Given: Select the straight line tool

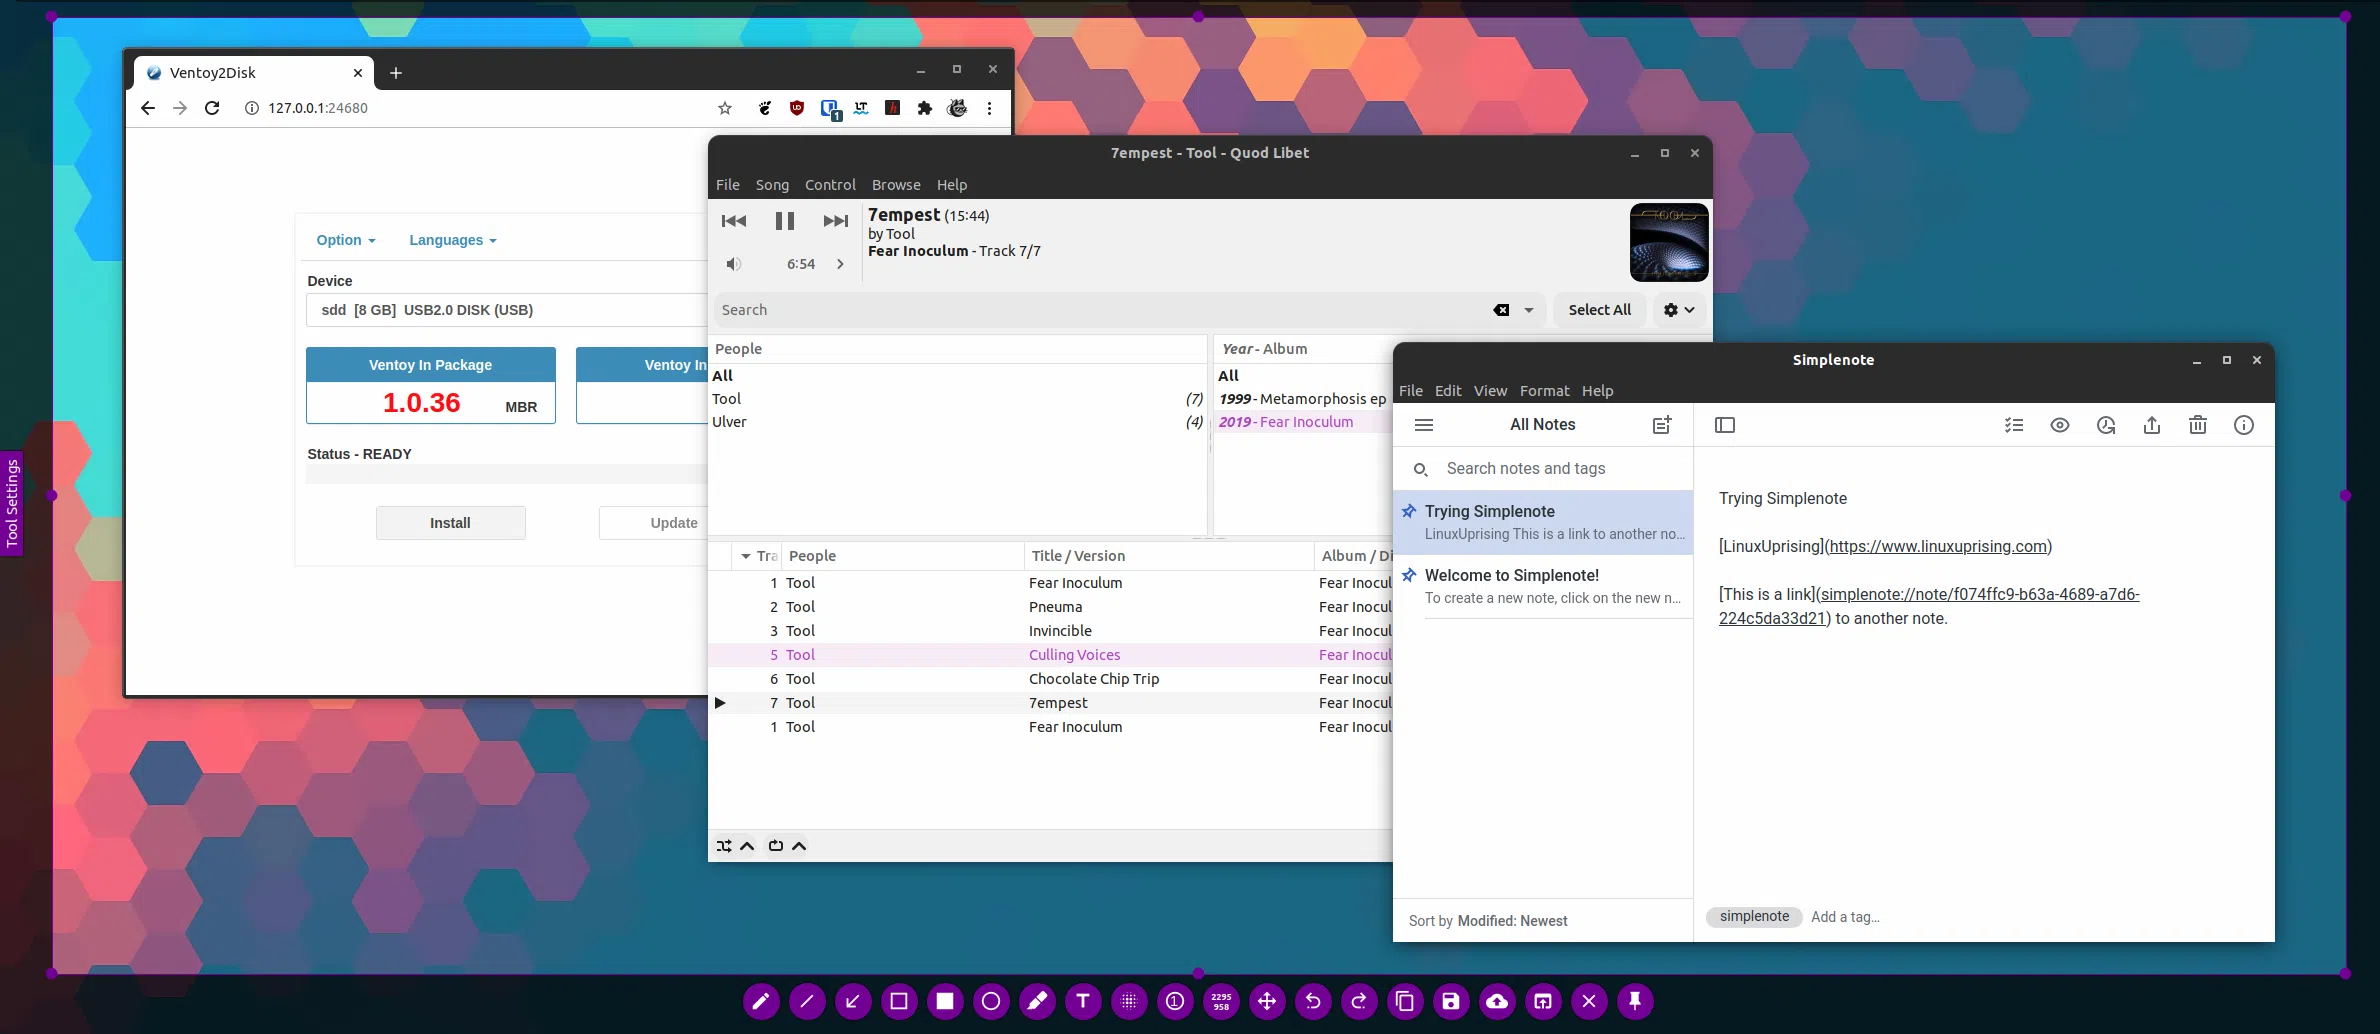Looking at the screenshot, I should tap(807, 1001).
